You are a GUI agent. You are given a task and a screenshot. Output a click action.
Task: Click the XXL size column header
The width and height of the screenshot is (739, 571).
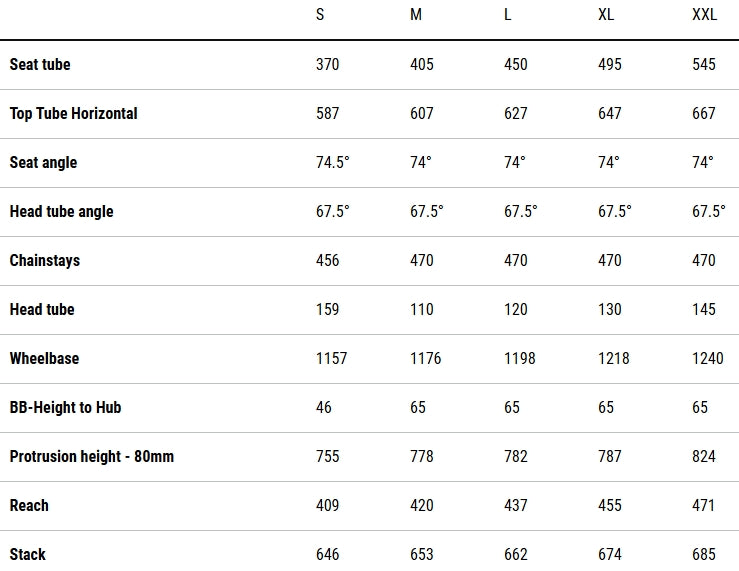706,15
